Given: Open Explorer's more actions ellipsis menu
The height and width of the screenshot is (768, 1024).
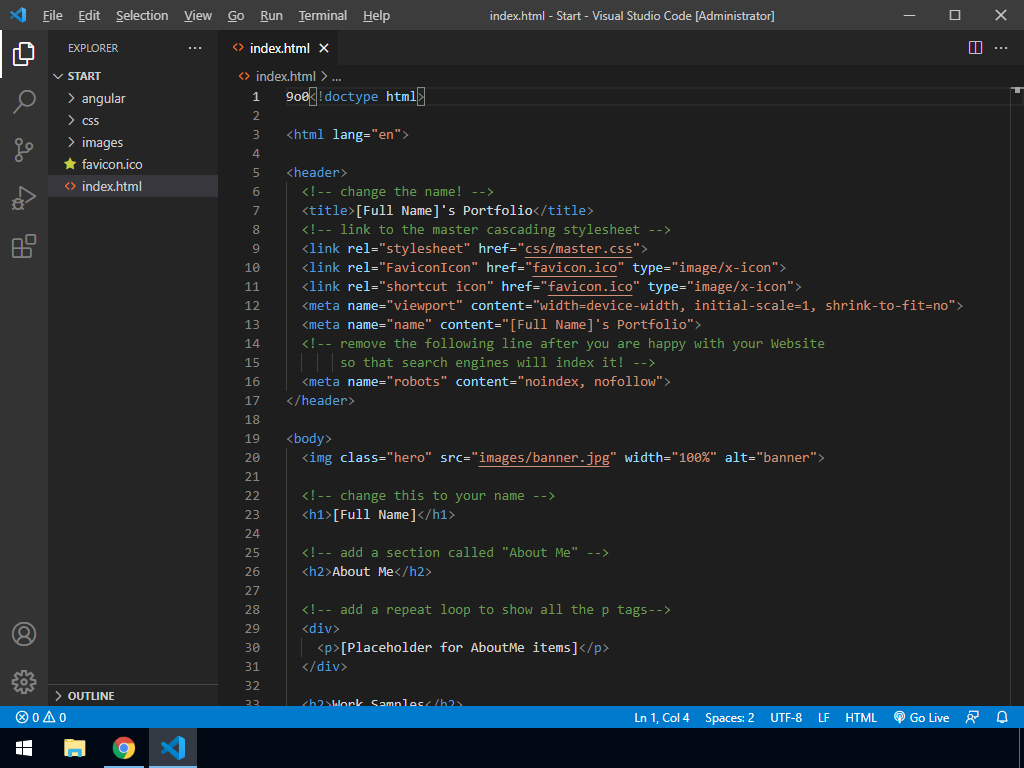Looking at the screenshot, I should point(194,48).
